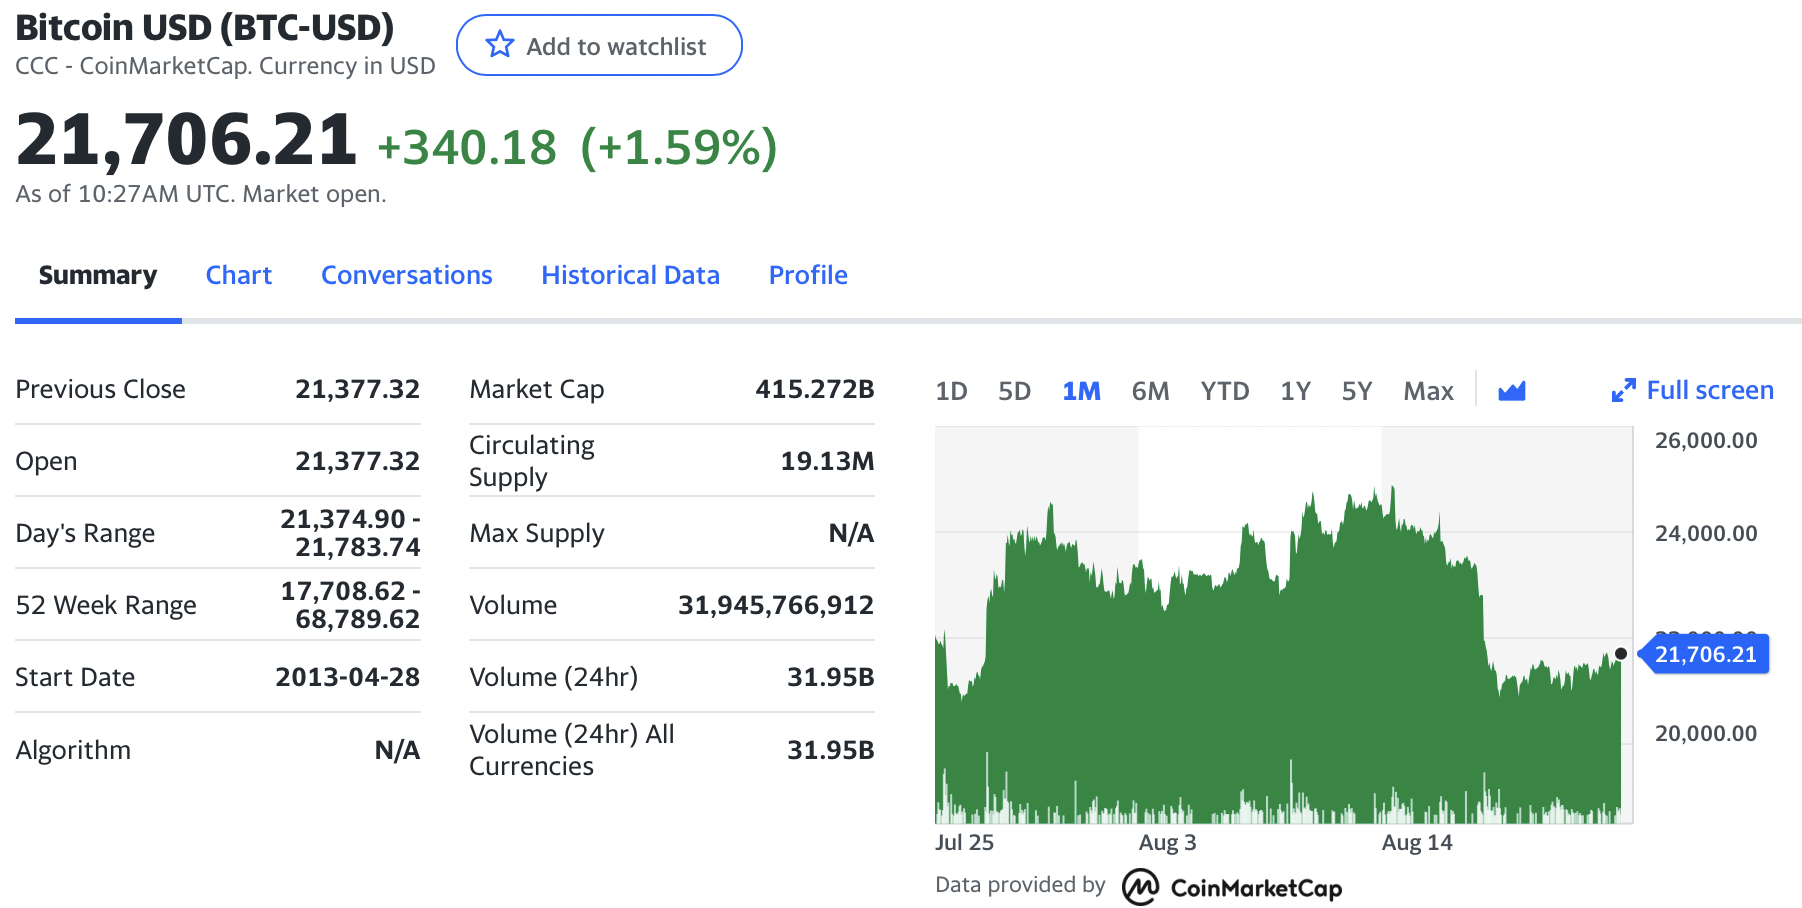Select the 5D chart range

(1014, 391)
